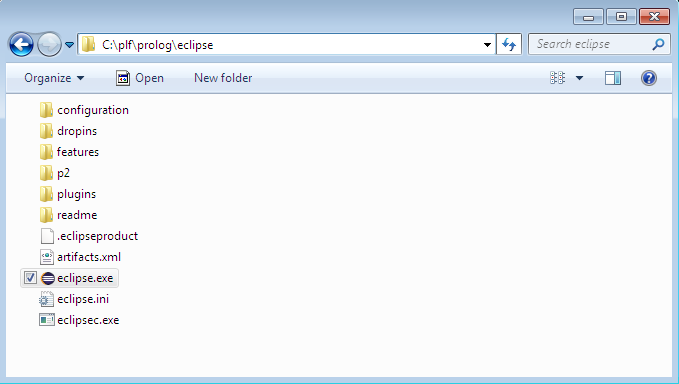Select the readme folder icon

(46, 215)
